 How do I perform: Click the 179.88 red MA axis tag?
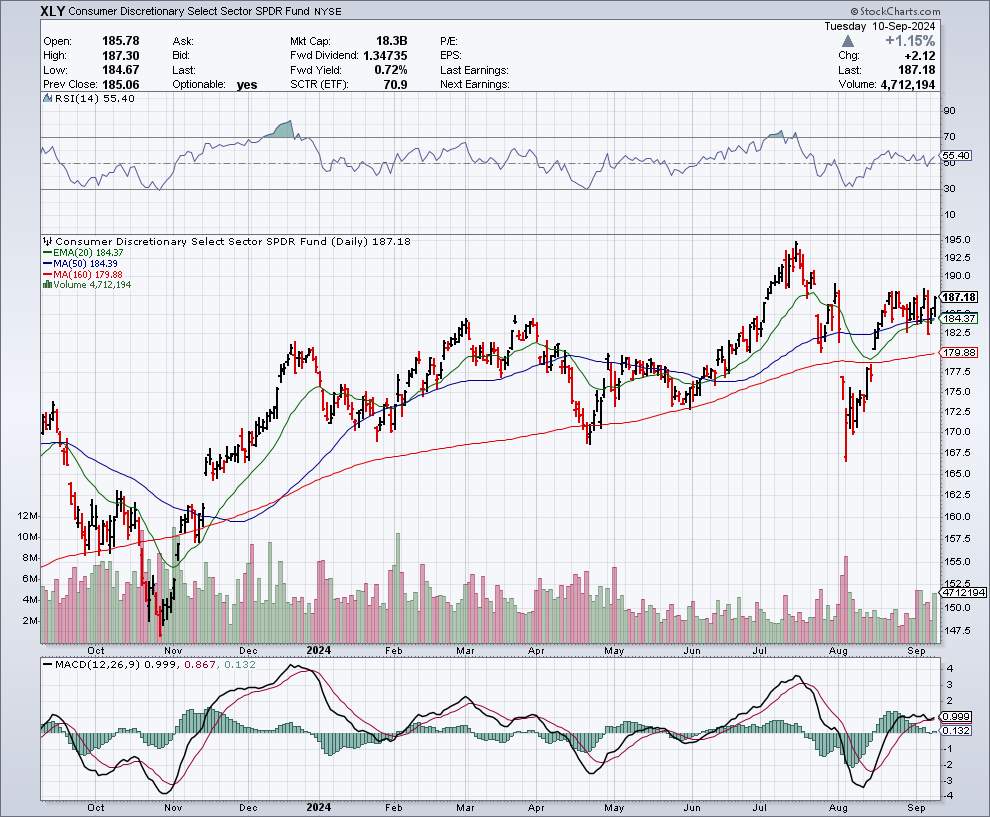959,352
